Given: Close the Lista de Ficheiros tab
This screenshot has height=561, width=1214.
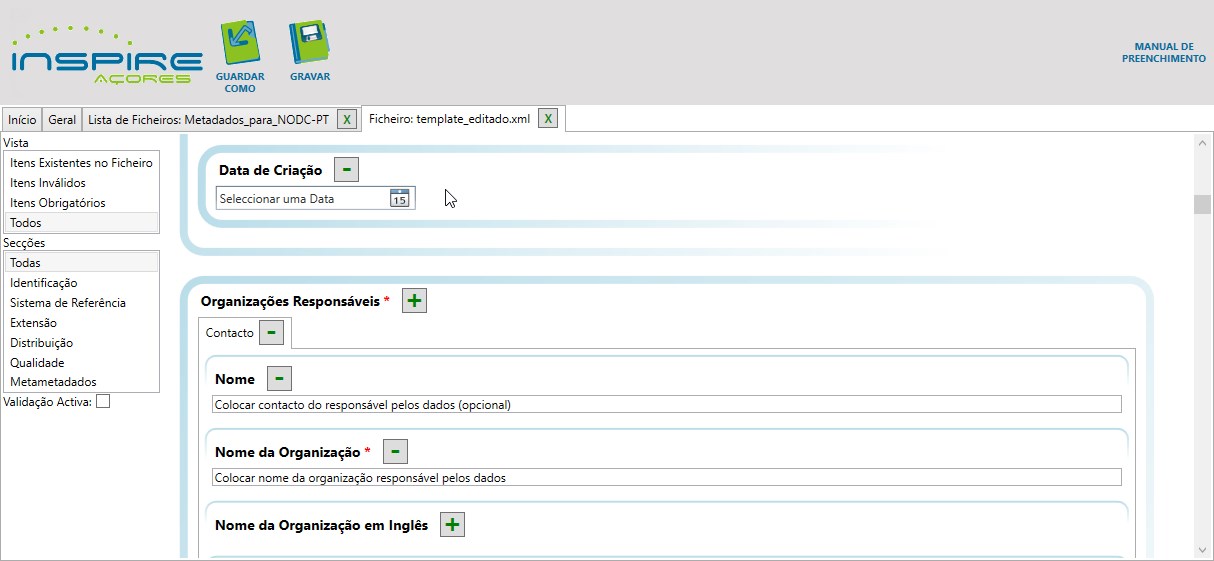Looking at the screenshot, I should (x=346, y=120).
